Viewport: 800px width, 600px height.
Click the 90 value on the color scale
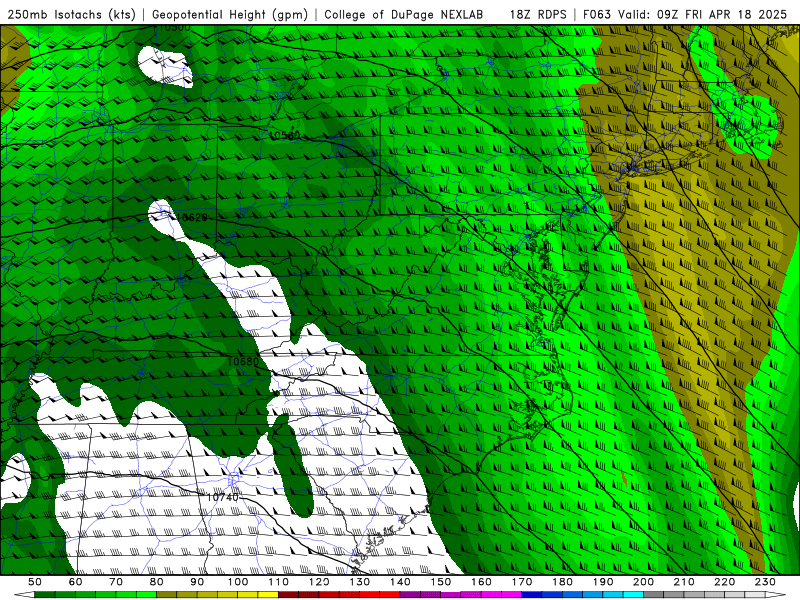tap(197, 582)
